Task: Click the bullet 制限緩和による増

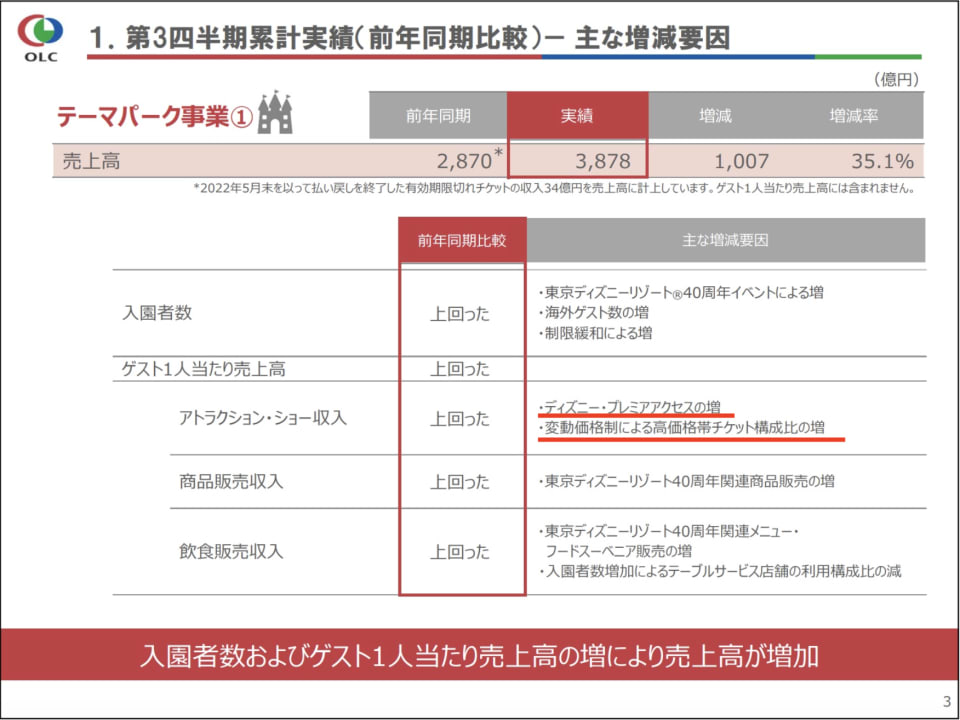Action: [x=594, y=333]
